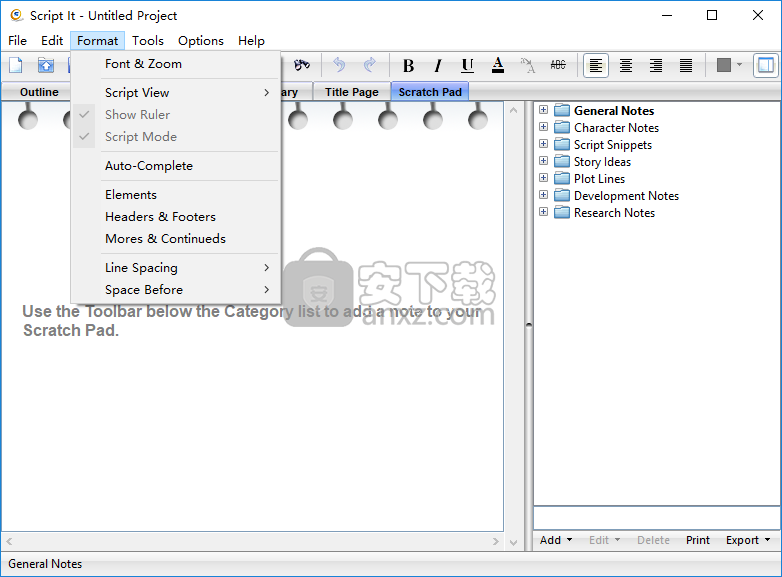Click the ABC strikethrough icon
The image size is (782, 577).
pos(558,65)
